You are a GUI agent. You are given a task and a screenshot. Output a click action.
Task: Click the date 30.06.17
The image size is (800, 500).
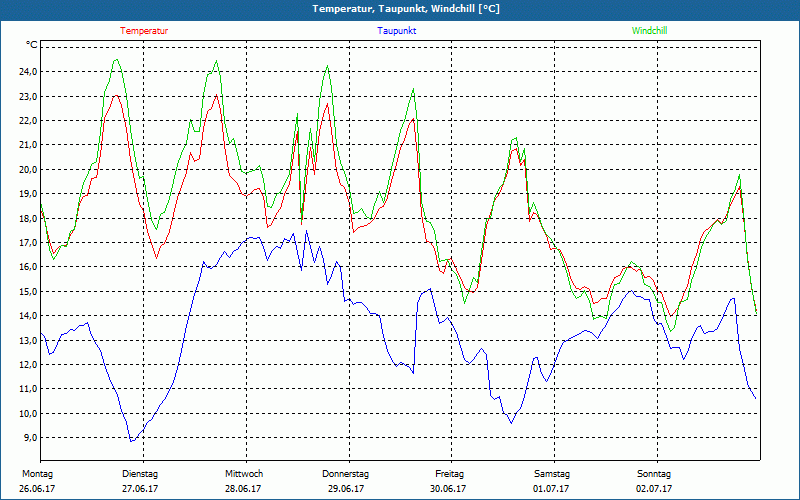pyautogui.click(x=448, y=489)
